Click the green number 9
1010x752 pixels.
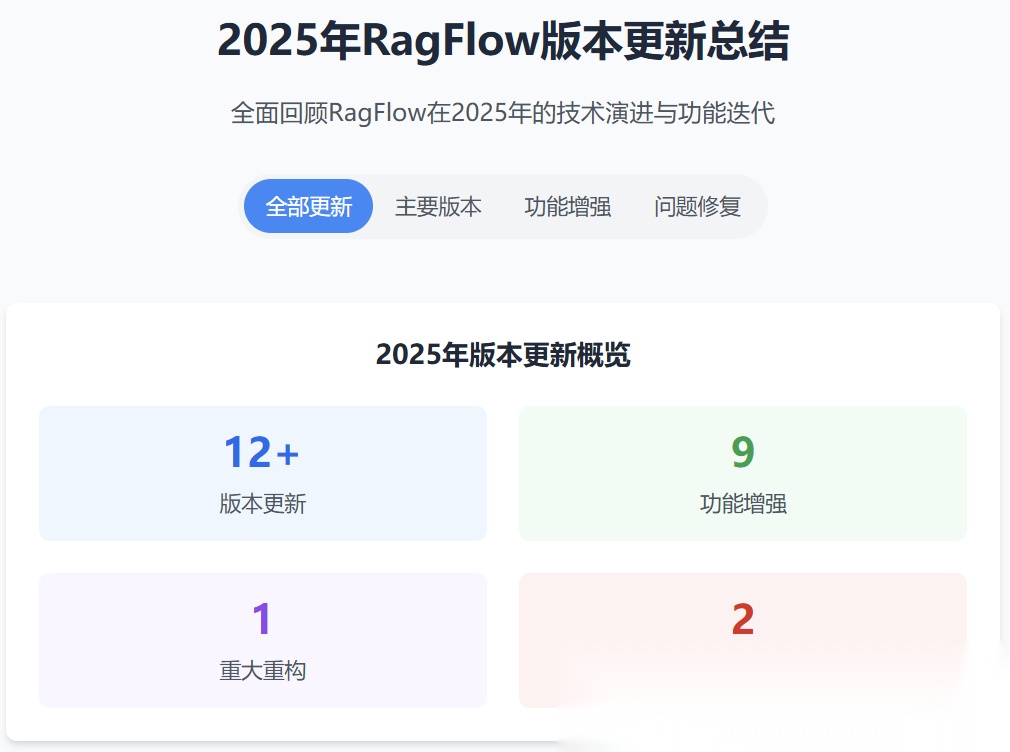coord(743,452)
